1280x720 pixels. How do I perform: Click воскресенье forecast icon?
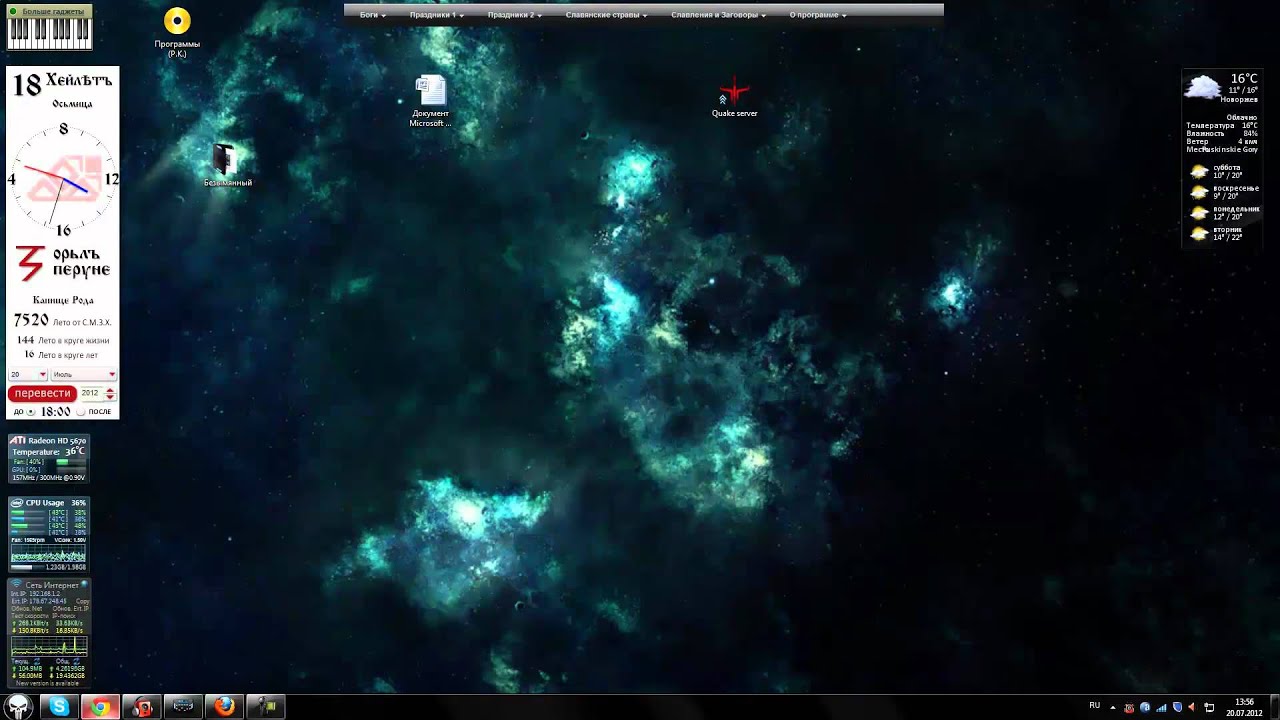point(1199,193)
